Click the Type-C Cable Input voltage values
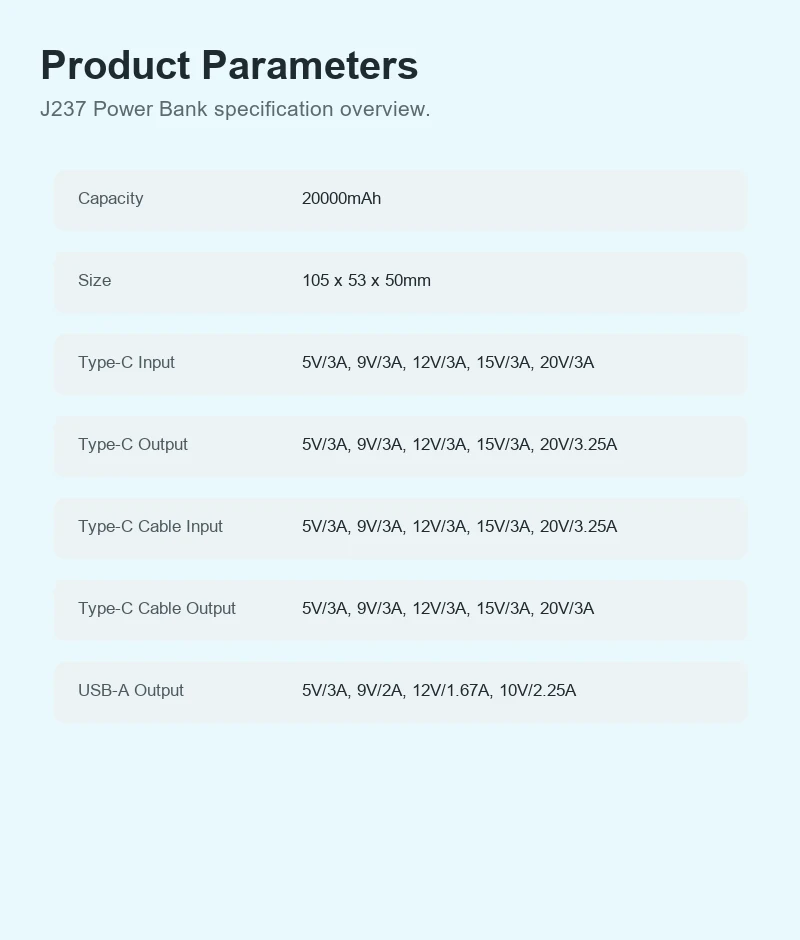 459,526
